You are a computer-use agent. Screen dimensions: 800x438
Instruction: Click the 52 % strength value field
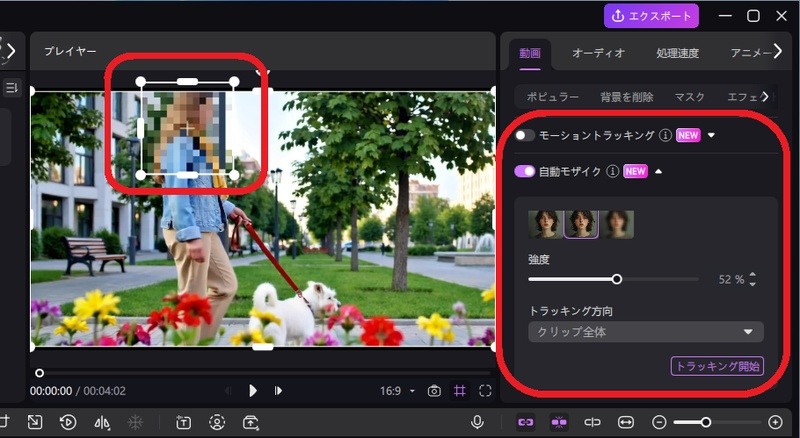(731, 279)
